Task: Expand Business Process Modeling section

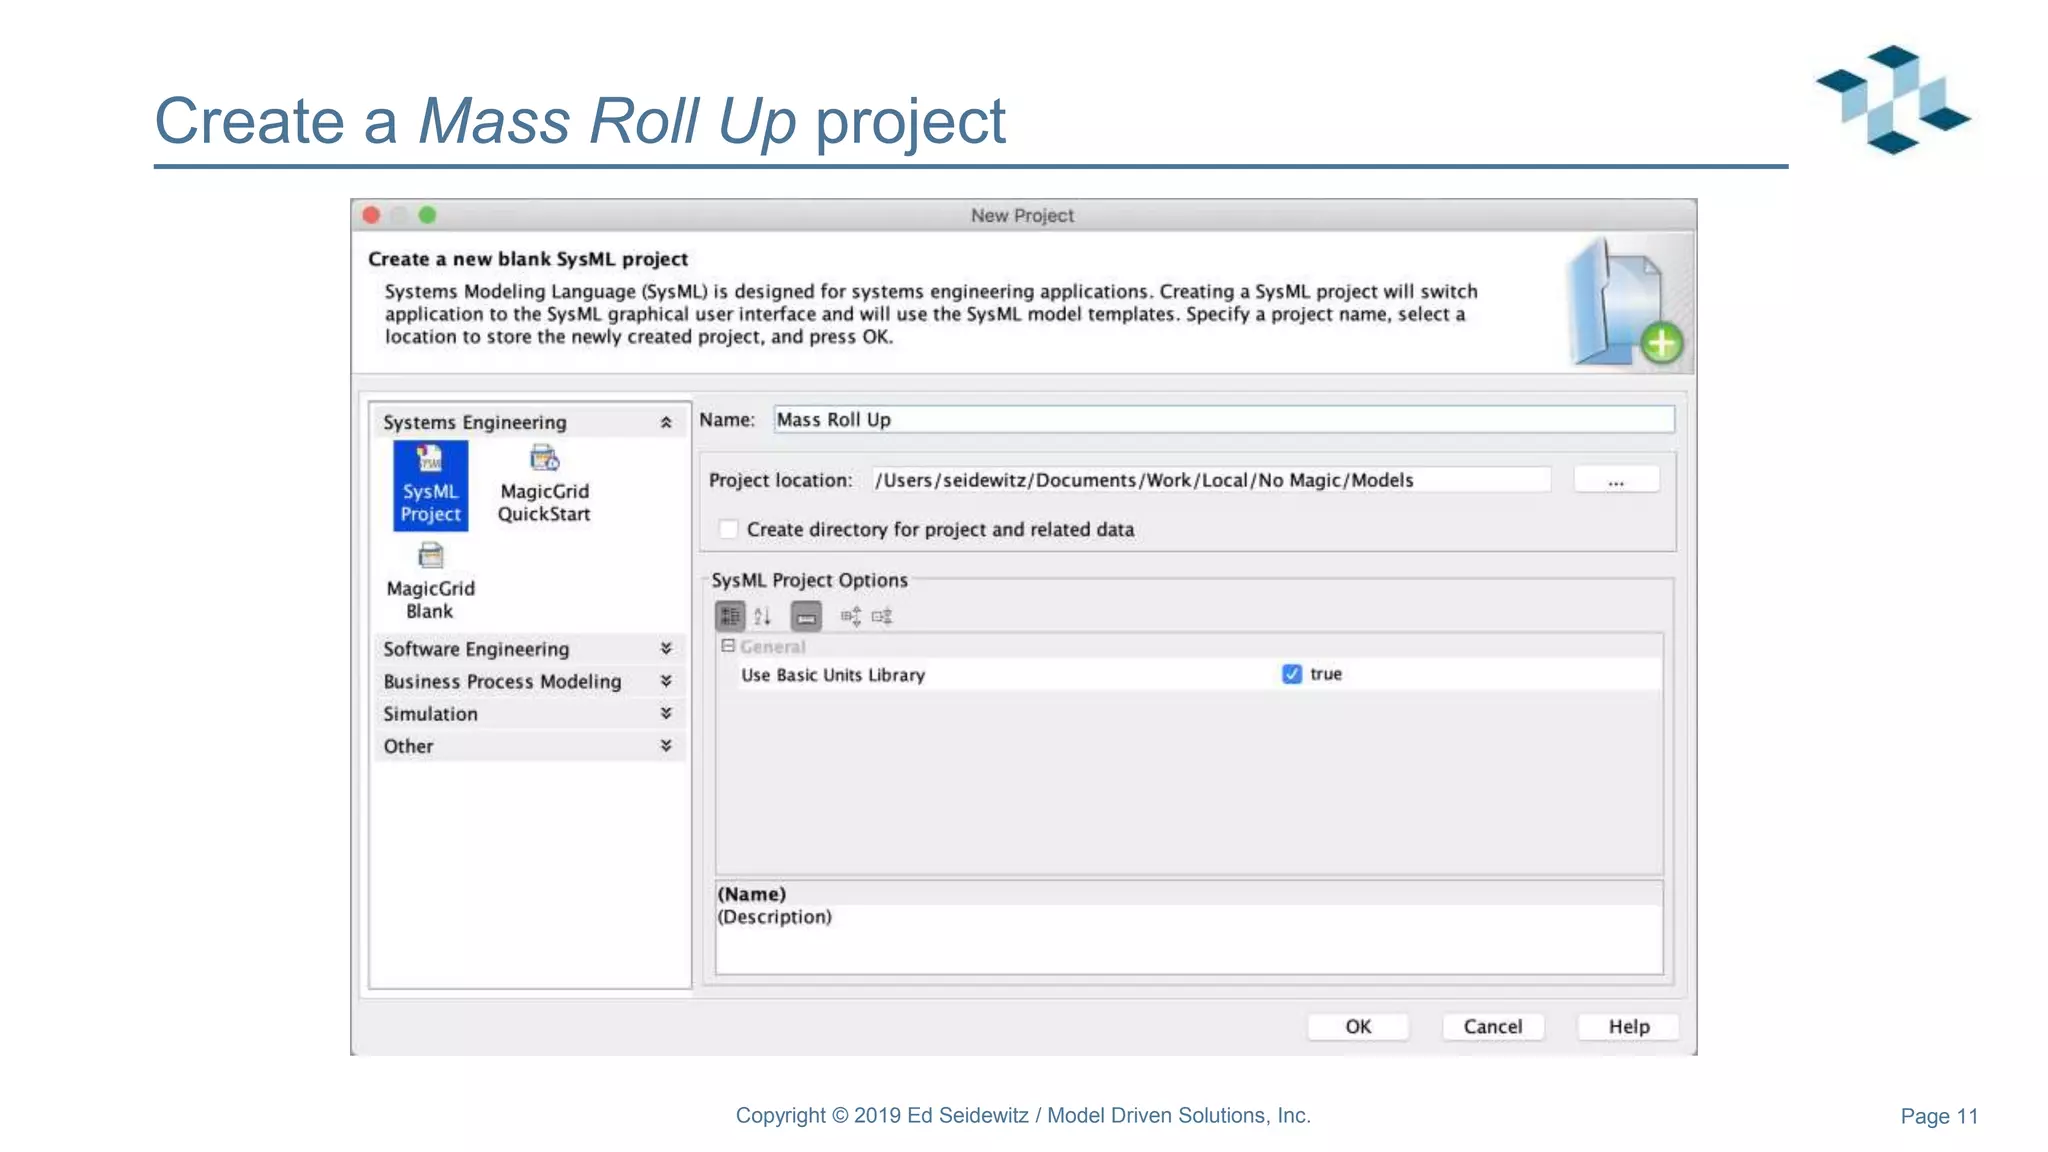Action: [x=666, y=681]
